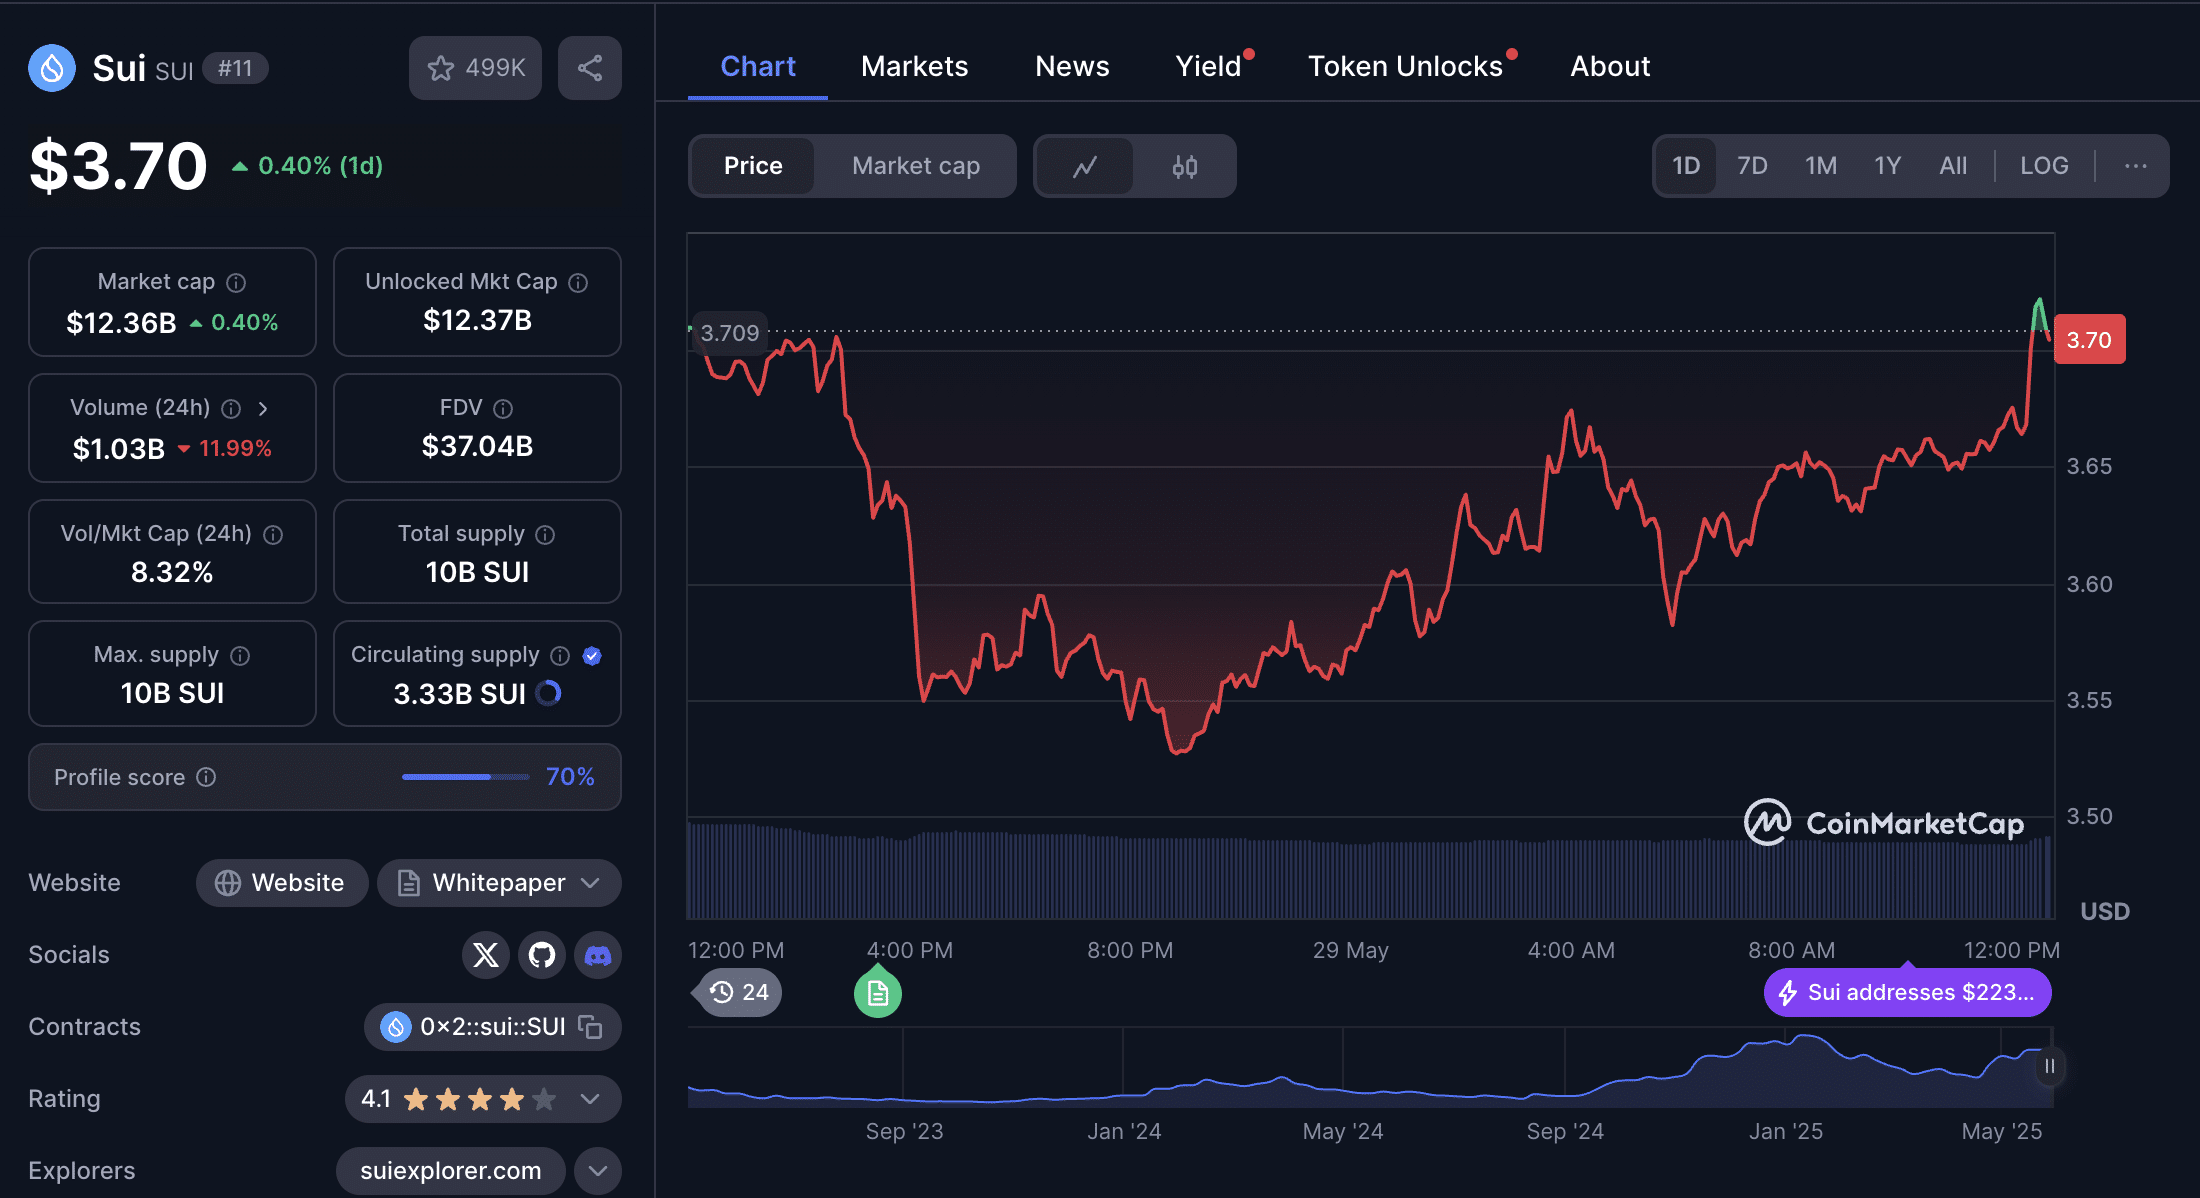The image size is (2200, 1198).
Task: Click the pause handle on range navigator
Action: tap(2049, 1066)
